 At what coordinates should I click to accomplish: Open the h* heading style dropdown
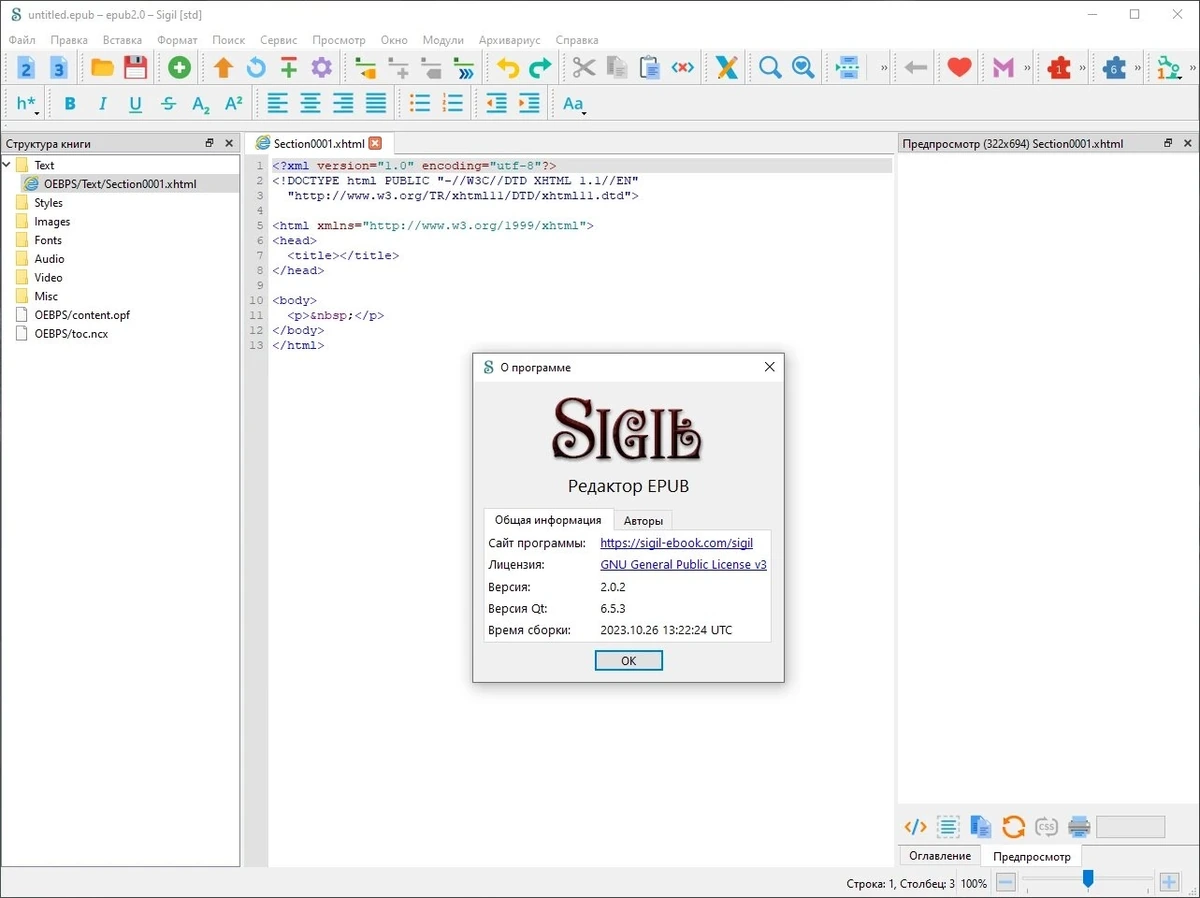[x=27, y=103]
